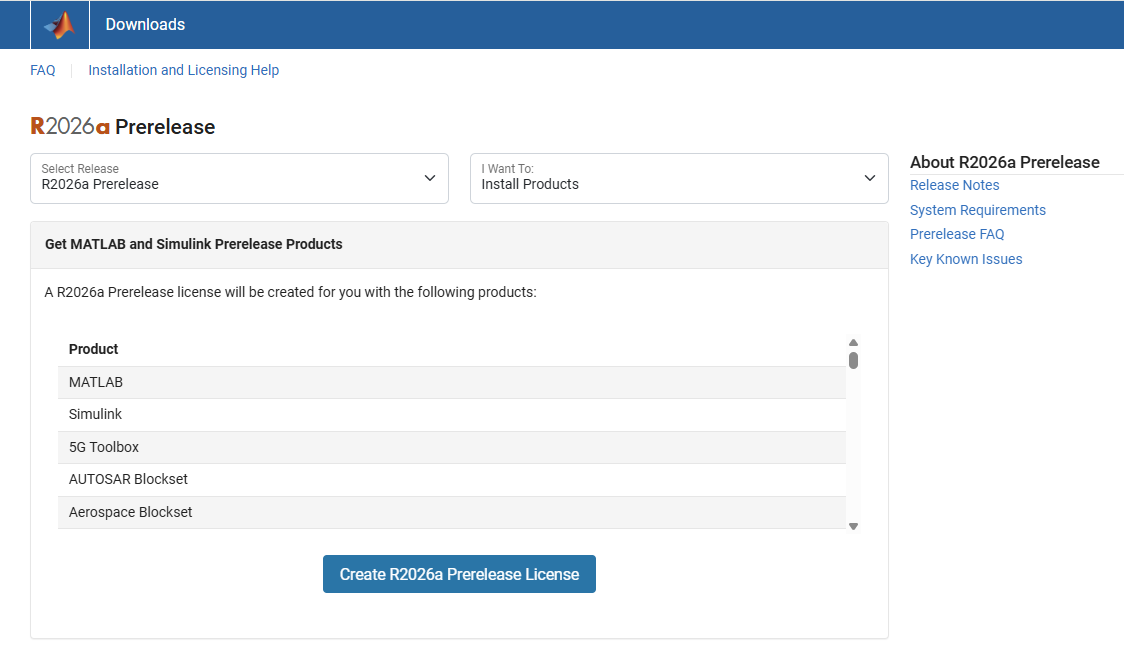1124x647 pixels.
Task: Open the I Want To dropdown
Action: (679, 178)
